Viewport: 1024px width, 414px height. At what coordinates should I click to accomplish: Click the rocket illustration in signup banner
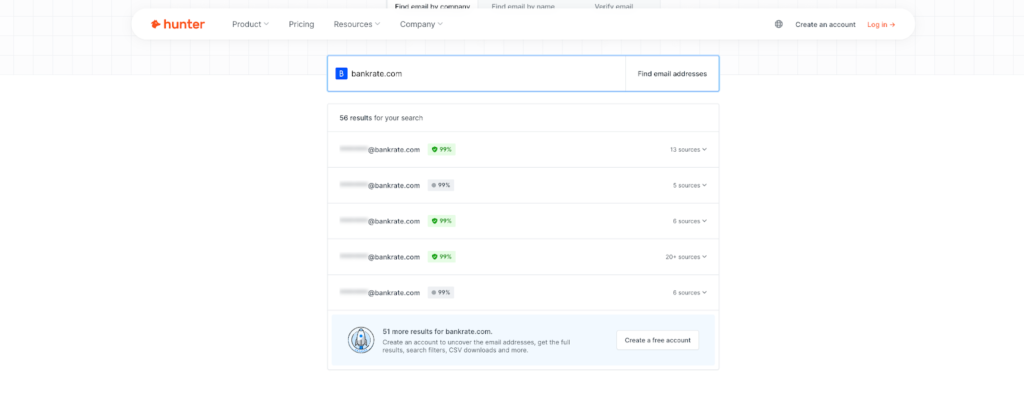(x=360, y=340)
